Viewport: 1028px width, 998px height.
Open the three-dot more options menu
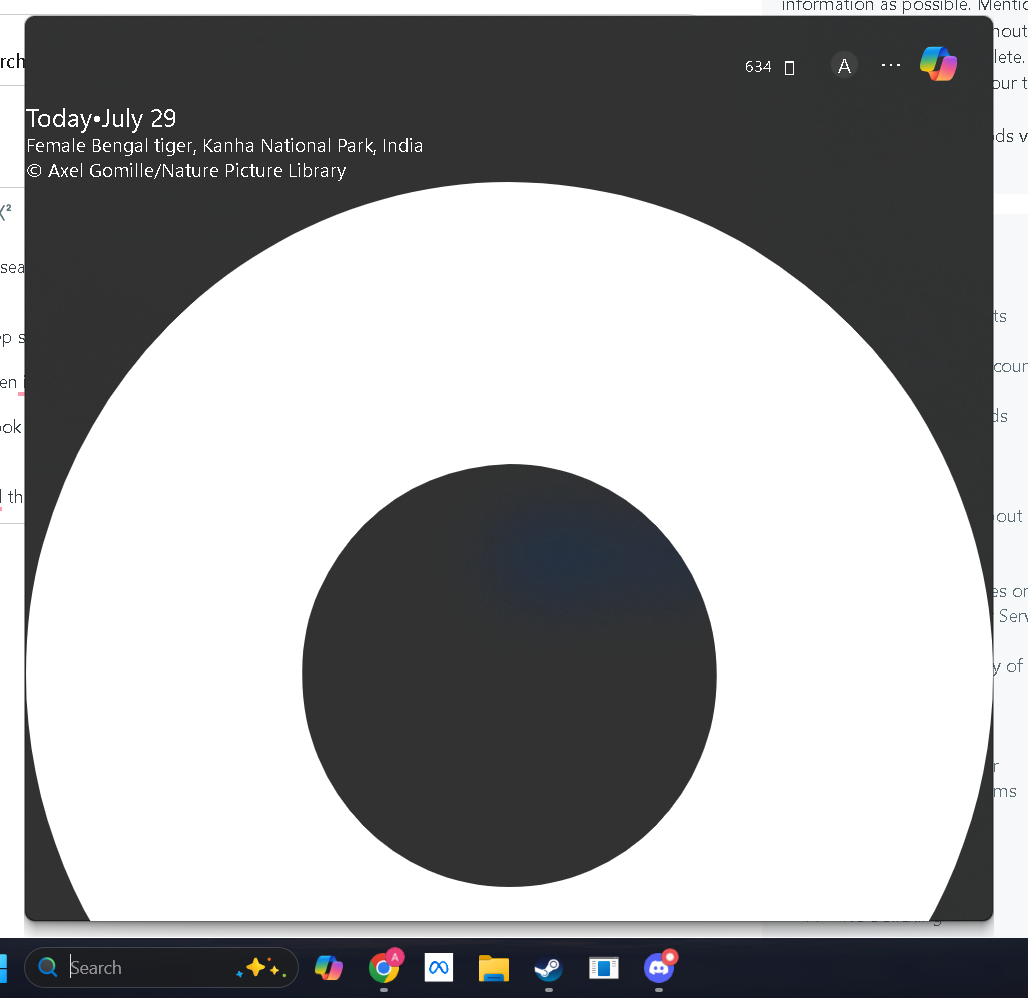(x=890, y=65)
